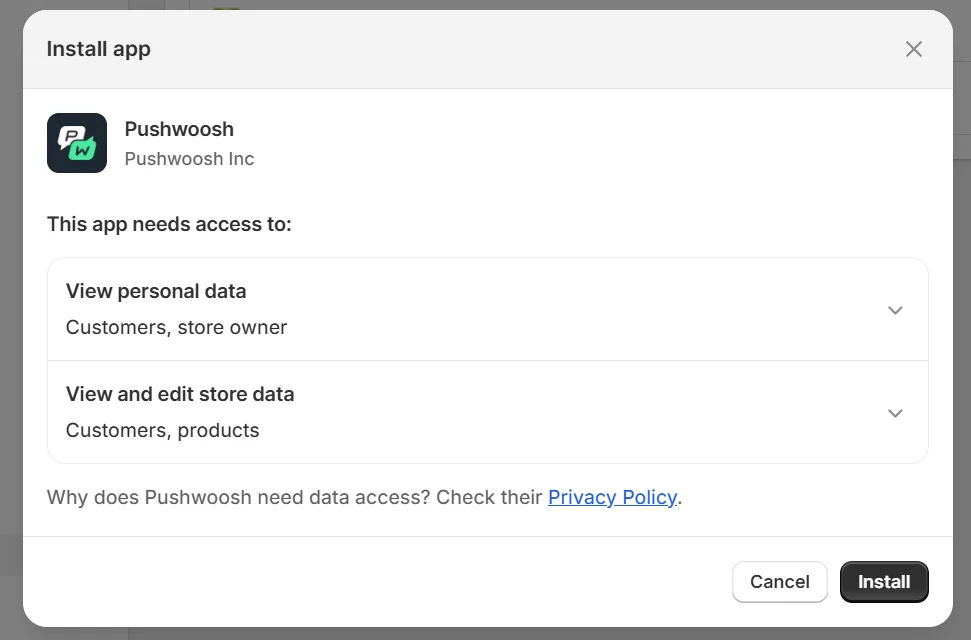971x640 pixels.
Task: Click the Pushwoosh app name text
Action: pyautogui.click(x=179, y=129)
